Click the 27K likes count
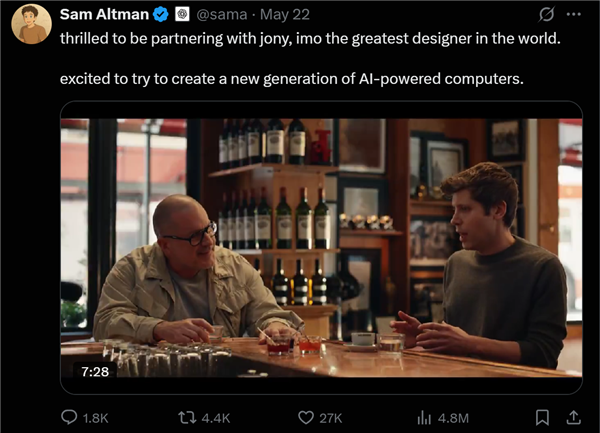This screenshot has width=600, height=433. tap(331, 417)
